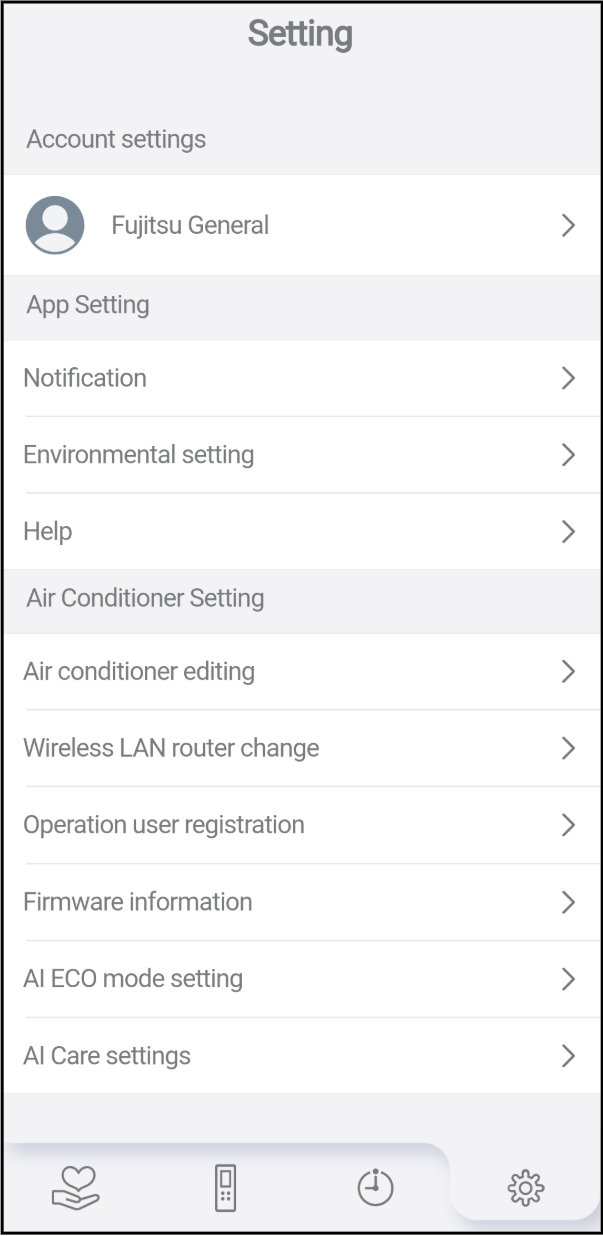
Task: Open AI Care settings
Action: point(107,1056)
